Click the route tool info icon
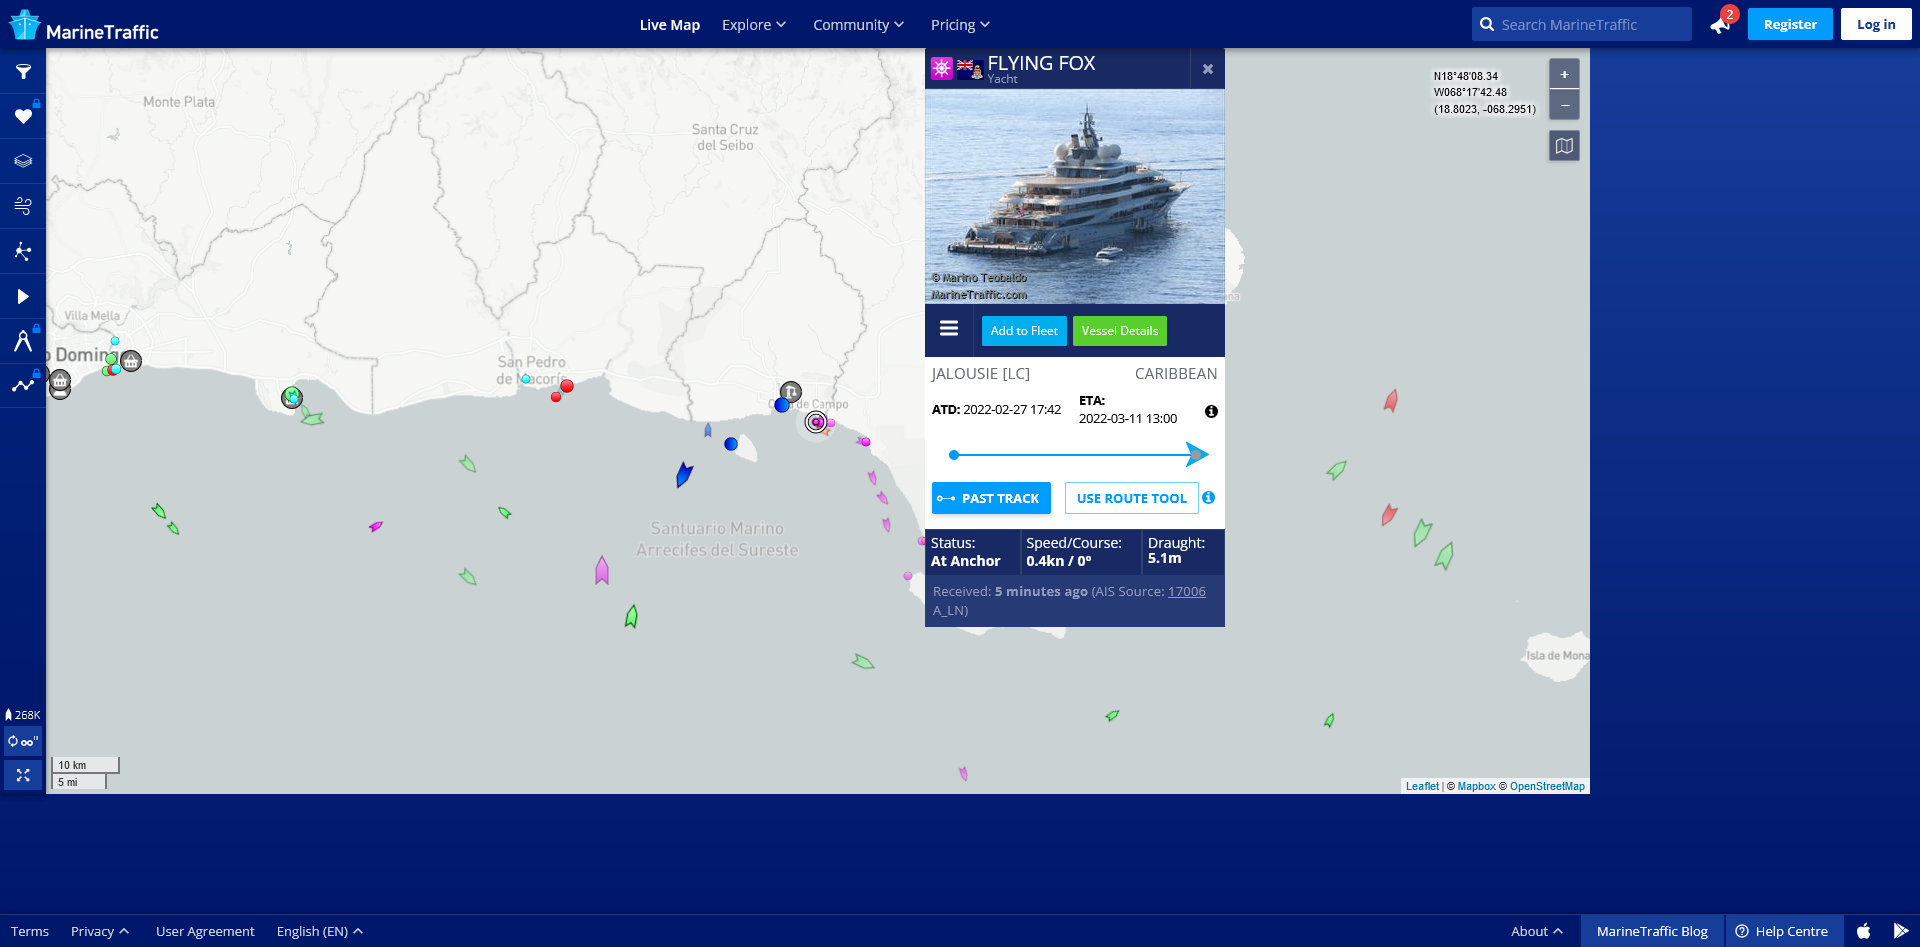Viewport: 1920px width, 947px height. coord(1209,498)
